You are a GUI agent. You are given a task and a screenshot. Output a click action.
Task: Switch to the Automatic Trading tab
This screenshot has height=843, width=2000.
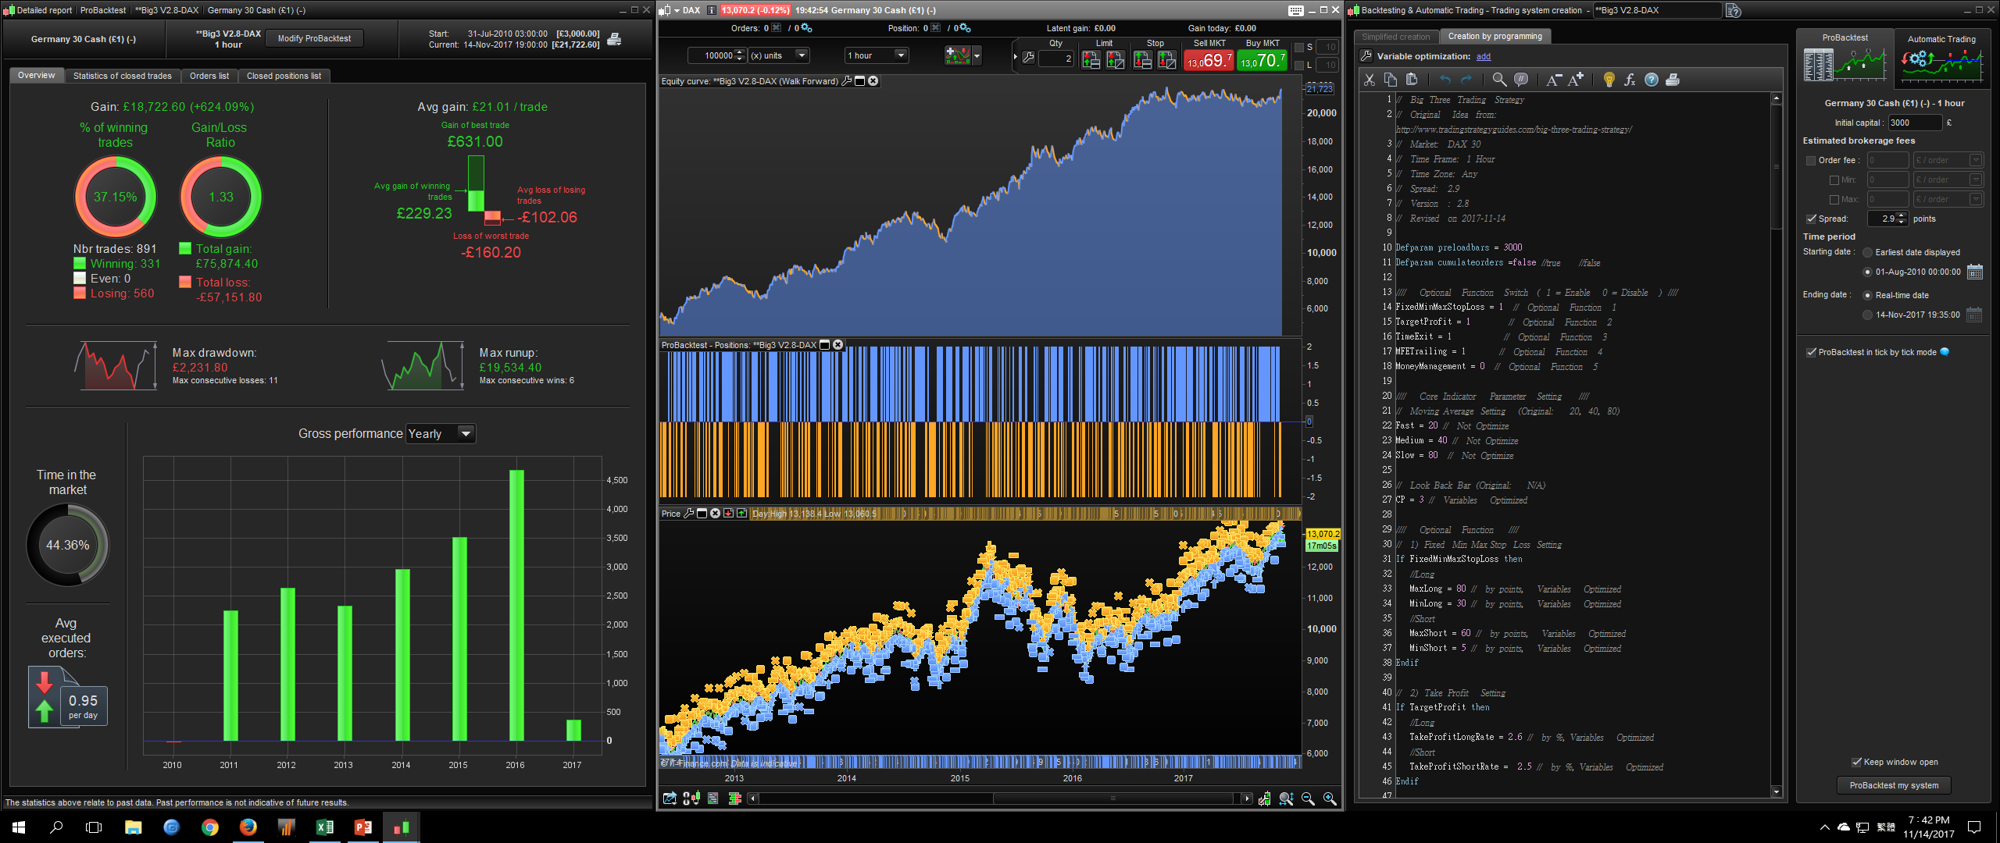(x=1941, y=58)
